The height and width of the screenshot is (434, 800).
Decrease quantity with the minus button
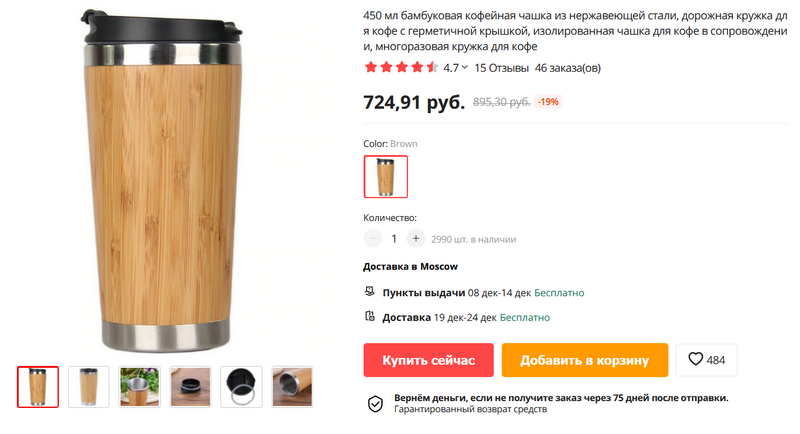point(373,238)
